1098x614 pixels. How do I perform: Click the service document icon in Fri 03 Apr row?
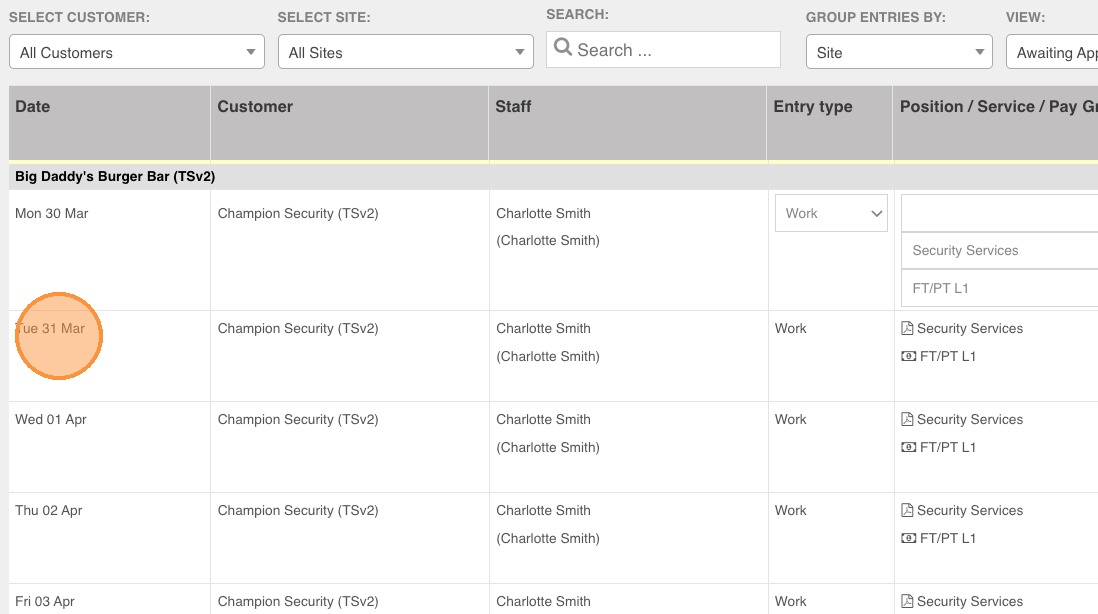(x=907, y=601)
